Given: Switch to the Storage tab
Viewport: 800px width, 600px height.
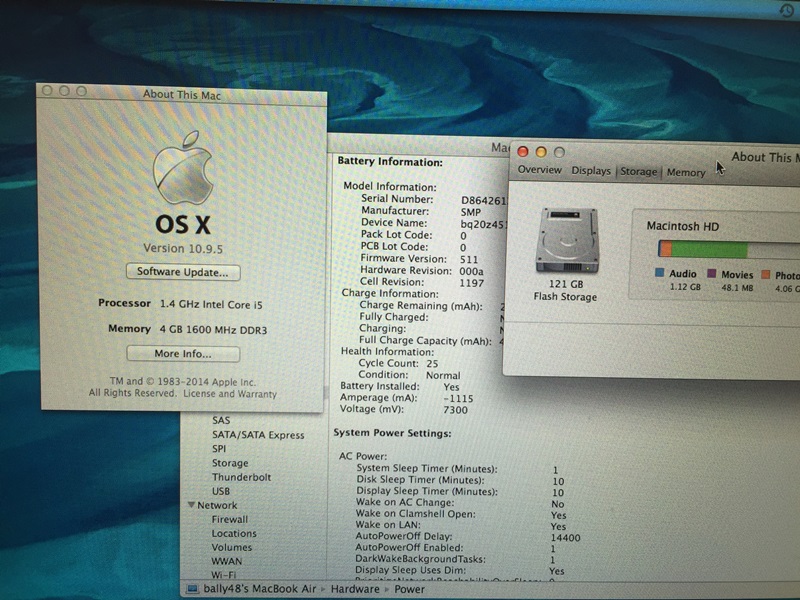Looking at the screenshot, I should point(638,171).
